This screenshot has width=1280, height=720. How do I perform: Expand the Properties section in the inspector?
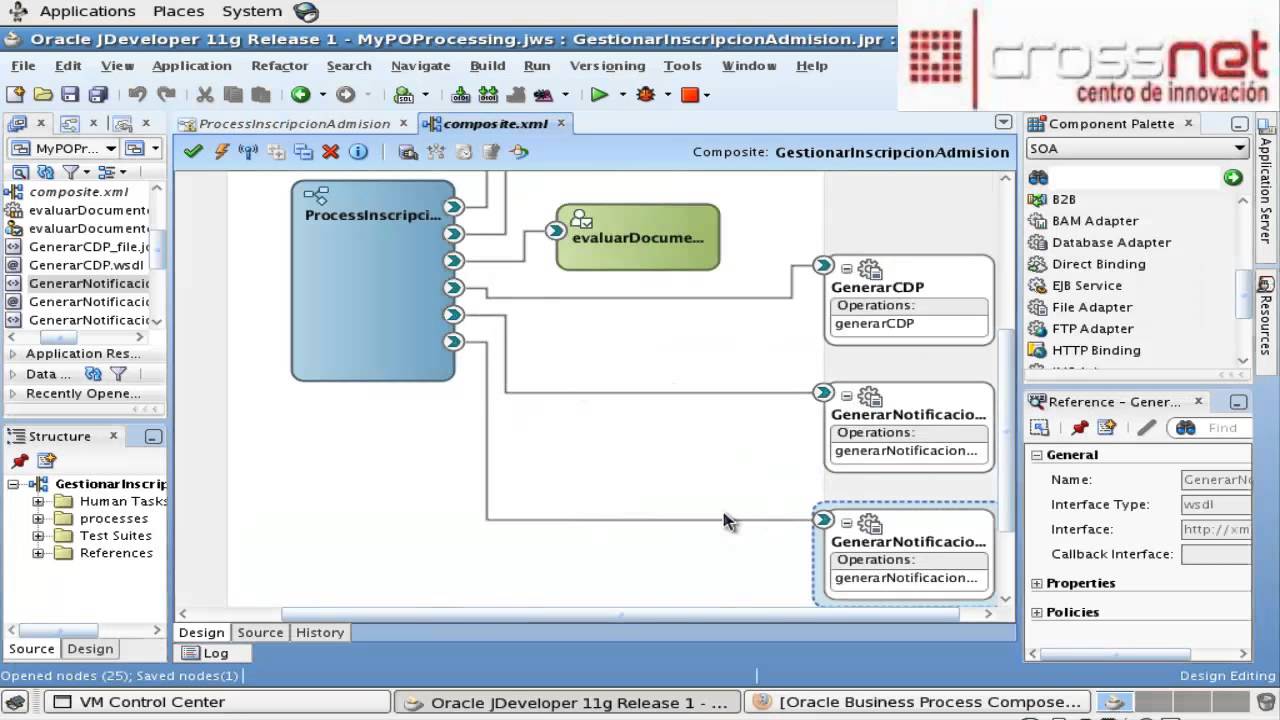tap(1037, 583)
